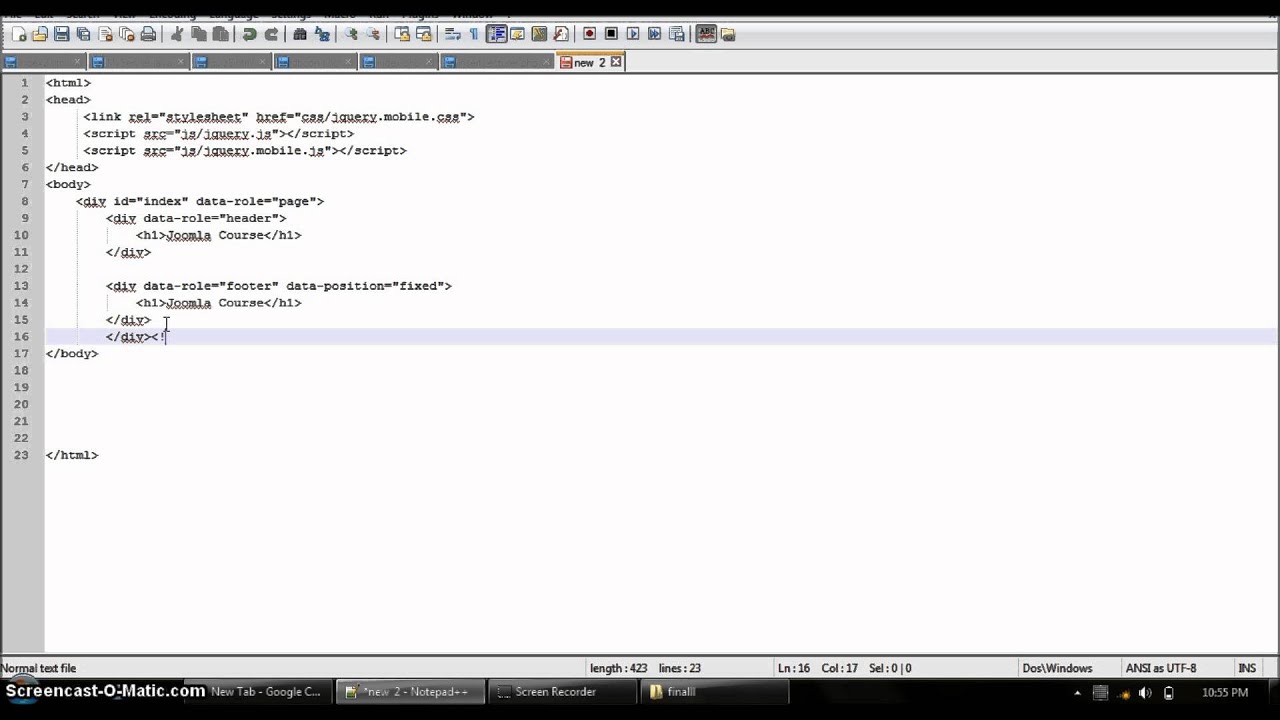
Task: Click the 'Dos\Windows' status bar entry
Action: point(1057,668)
